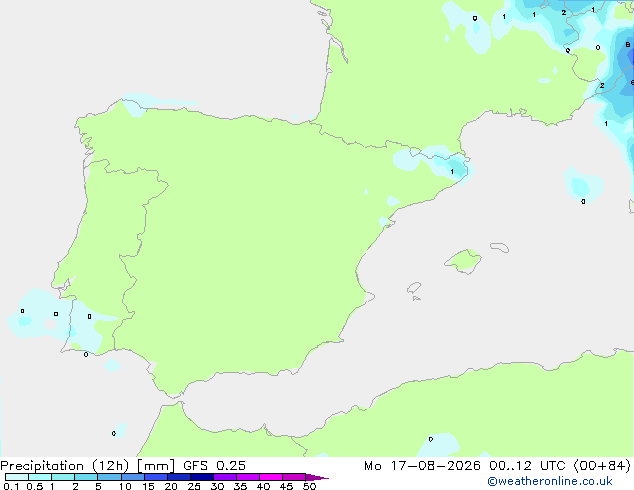Click the 1 value over northeast Catalonia
634x490 pixels.
(x=452, y=172)
